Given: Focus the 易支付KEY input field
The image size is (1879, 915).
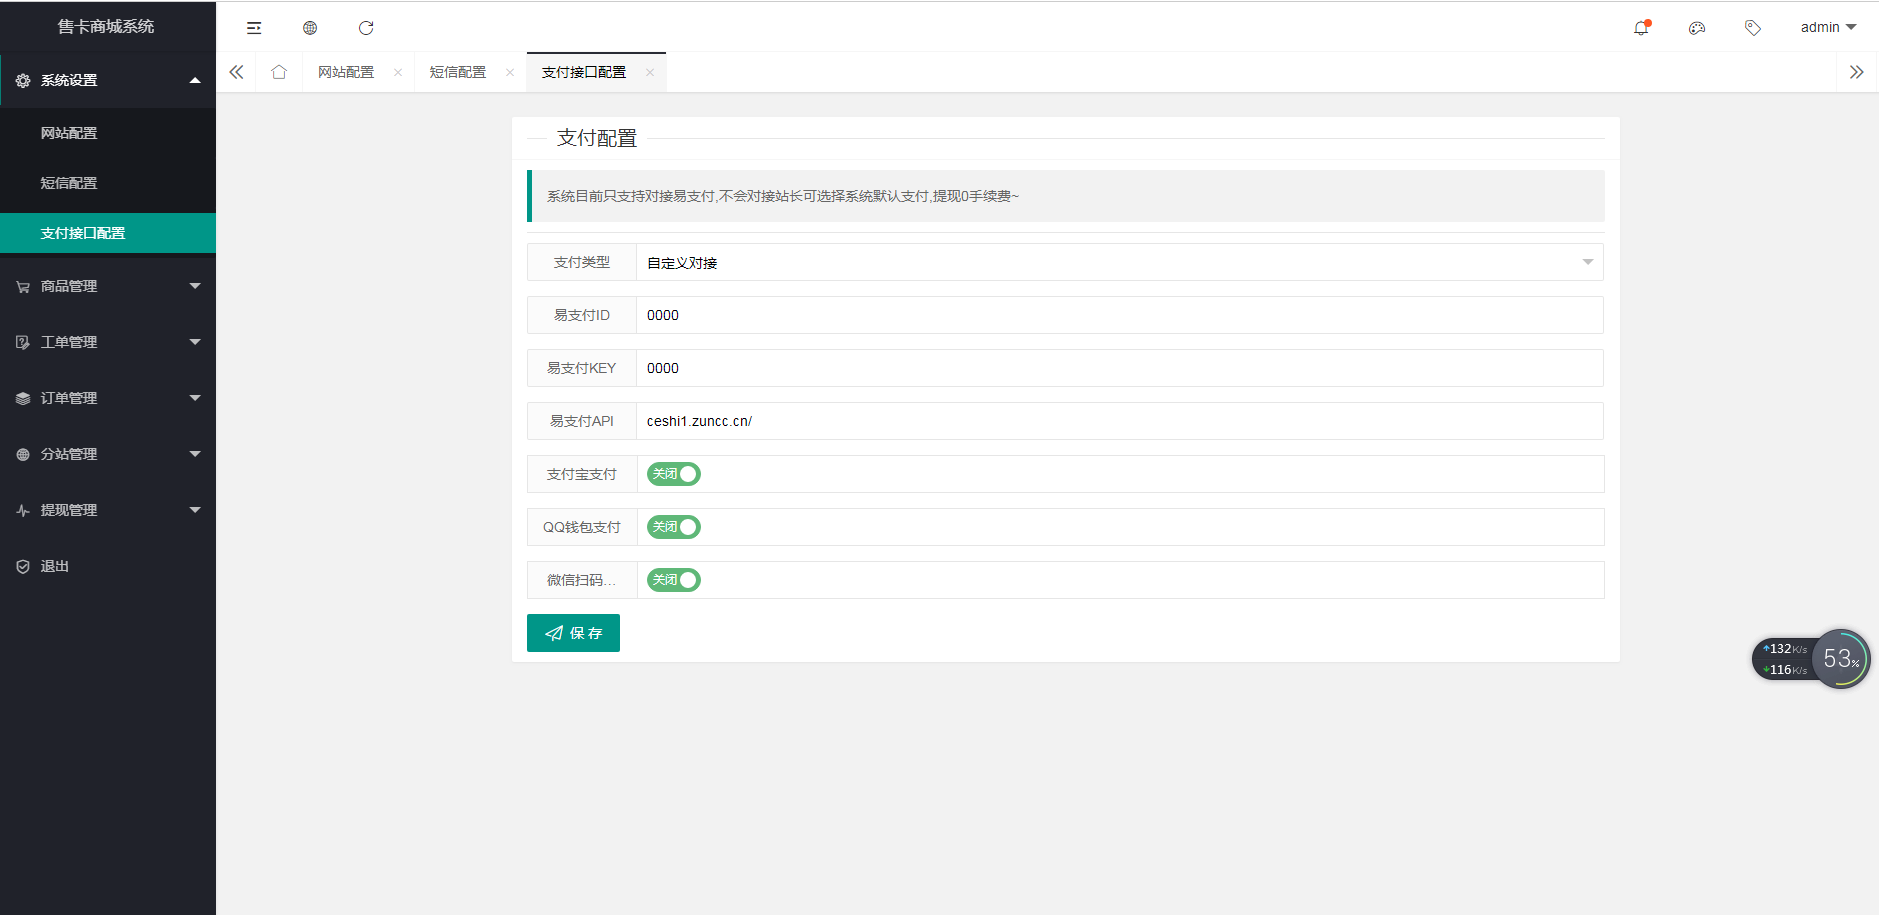Looking at the screenshot, I should (x=1120, y=368).
